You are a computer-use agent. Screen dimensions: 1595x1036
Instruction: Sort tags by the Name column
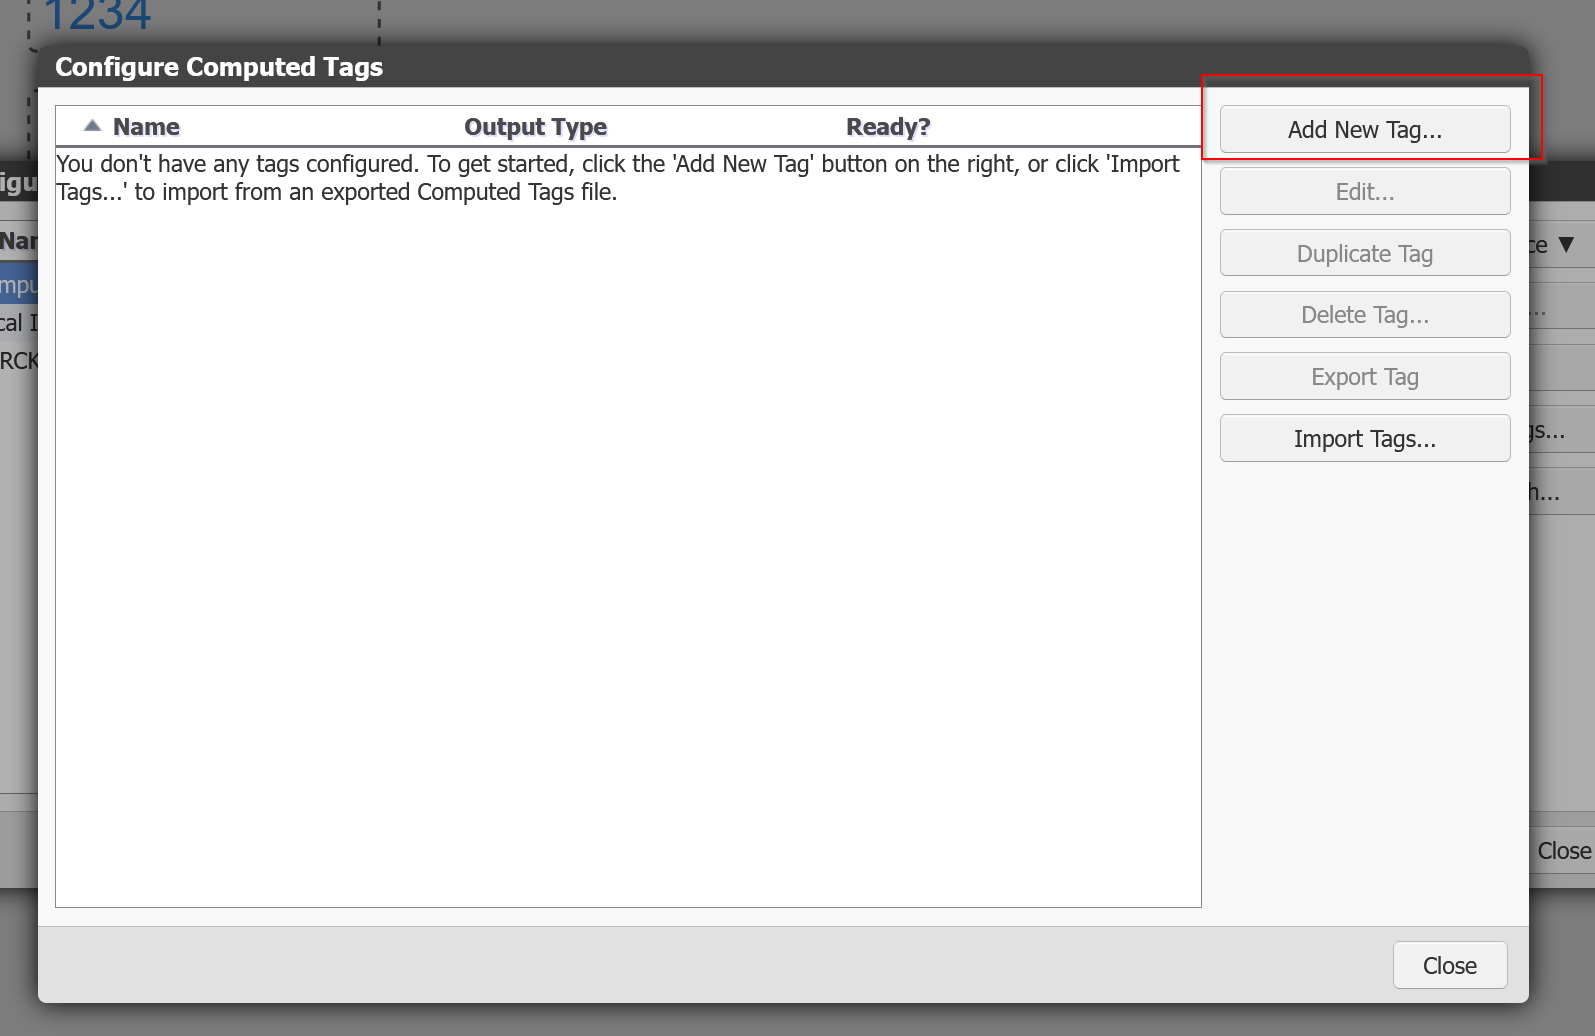146,127
